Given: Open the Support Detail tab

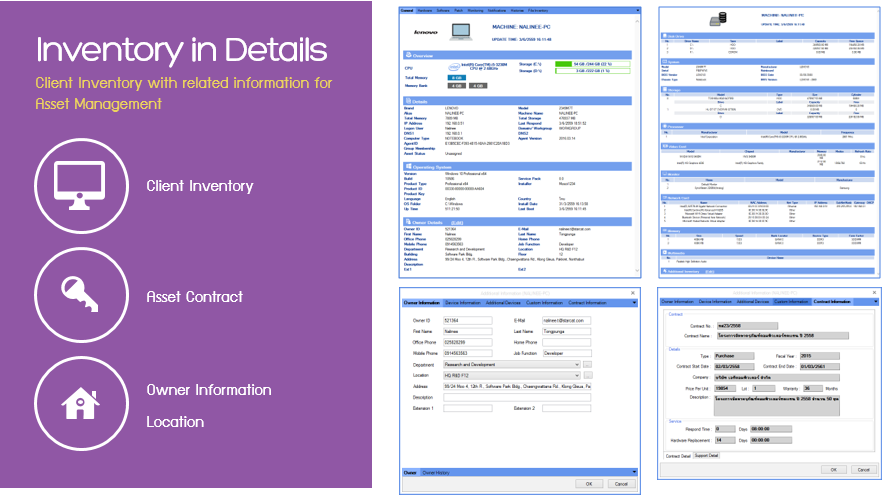Looking at the screenshot, I should [x=707, y=456].
